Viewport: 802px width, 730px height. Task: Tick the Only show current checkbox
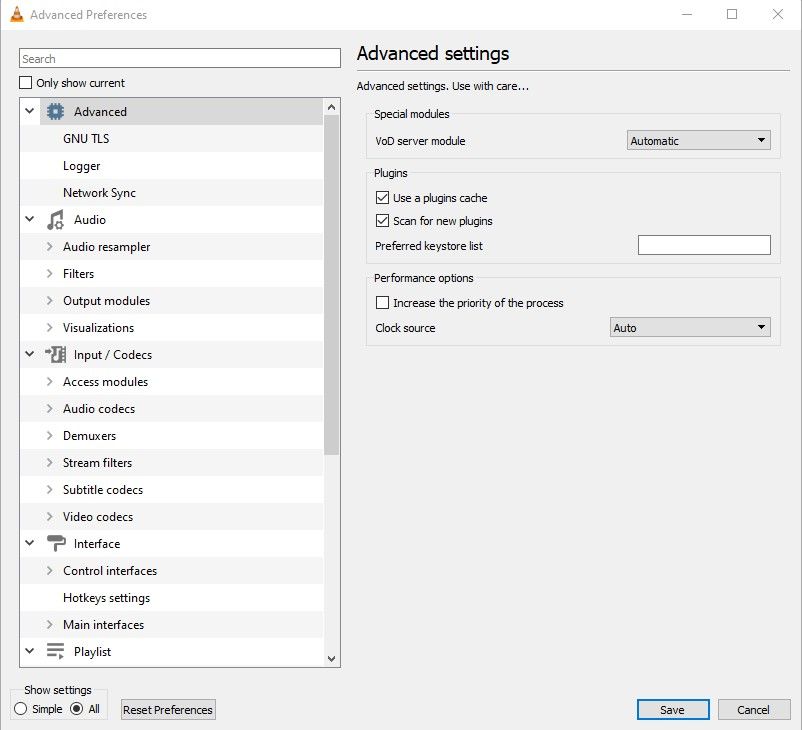pyautogui.click(x=26, y=83)
